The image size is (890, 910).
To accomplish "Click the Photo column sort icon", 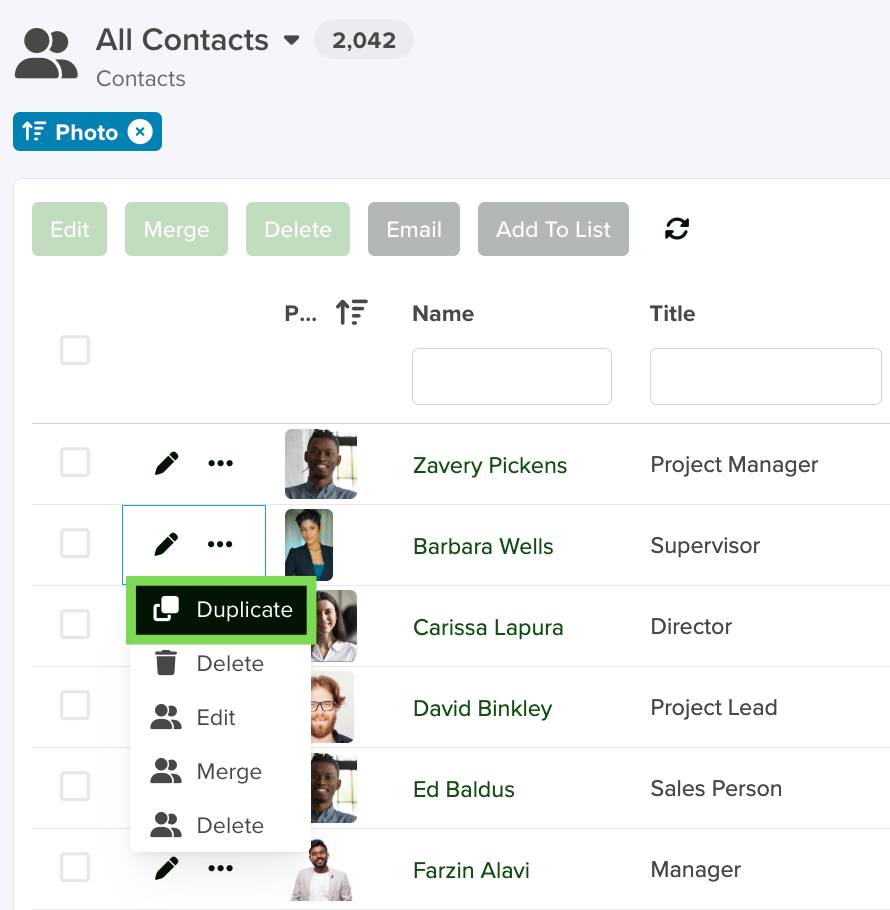I will (351, 313).
